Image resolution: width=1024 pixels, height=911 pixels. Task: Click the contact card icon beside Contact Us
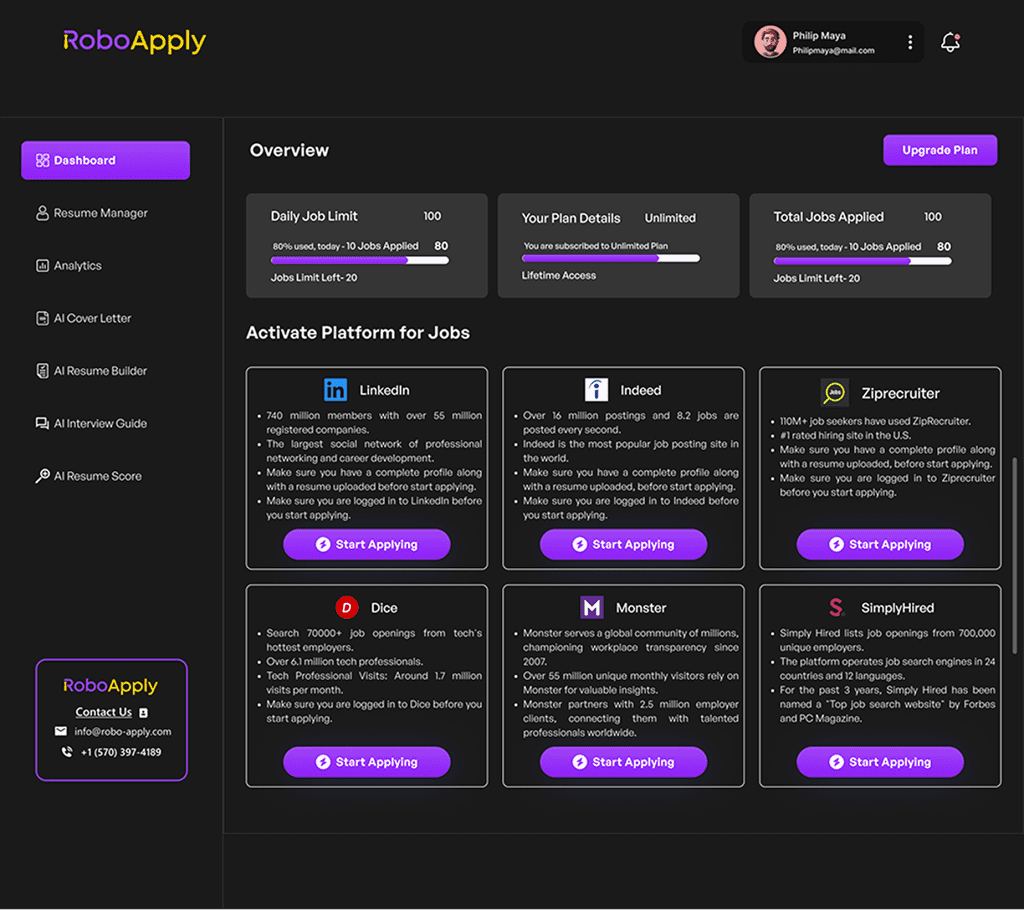pyautogui.click(x=144, y=713)
